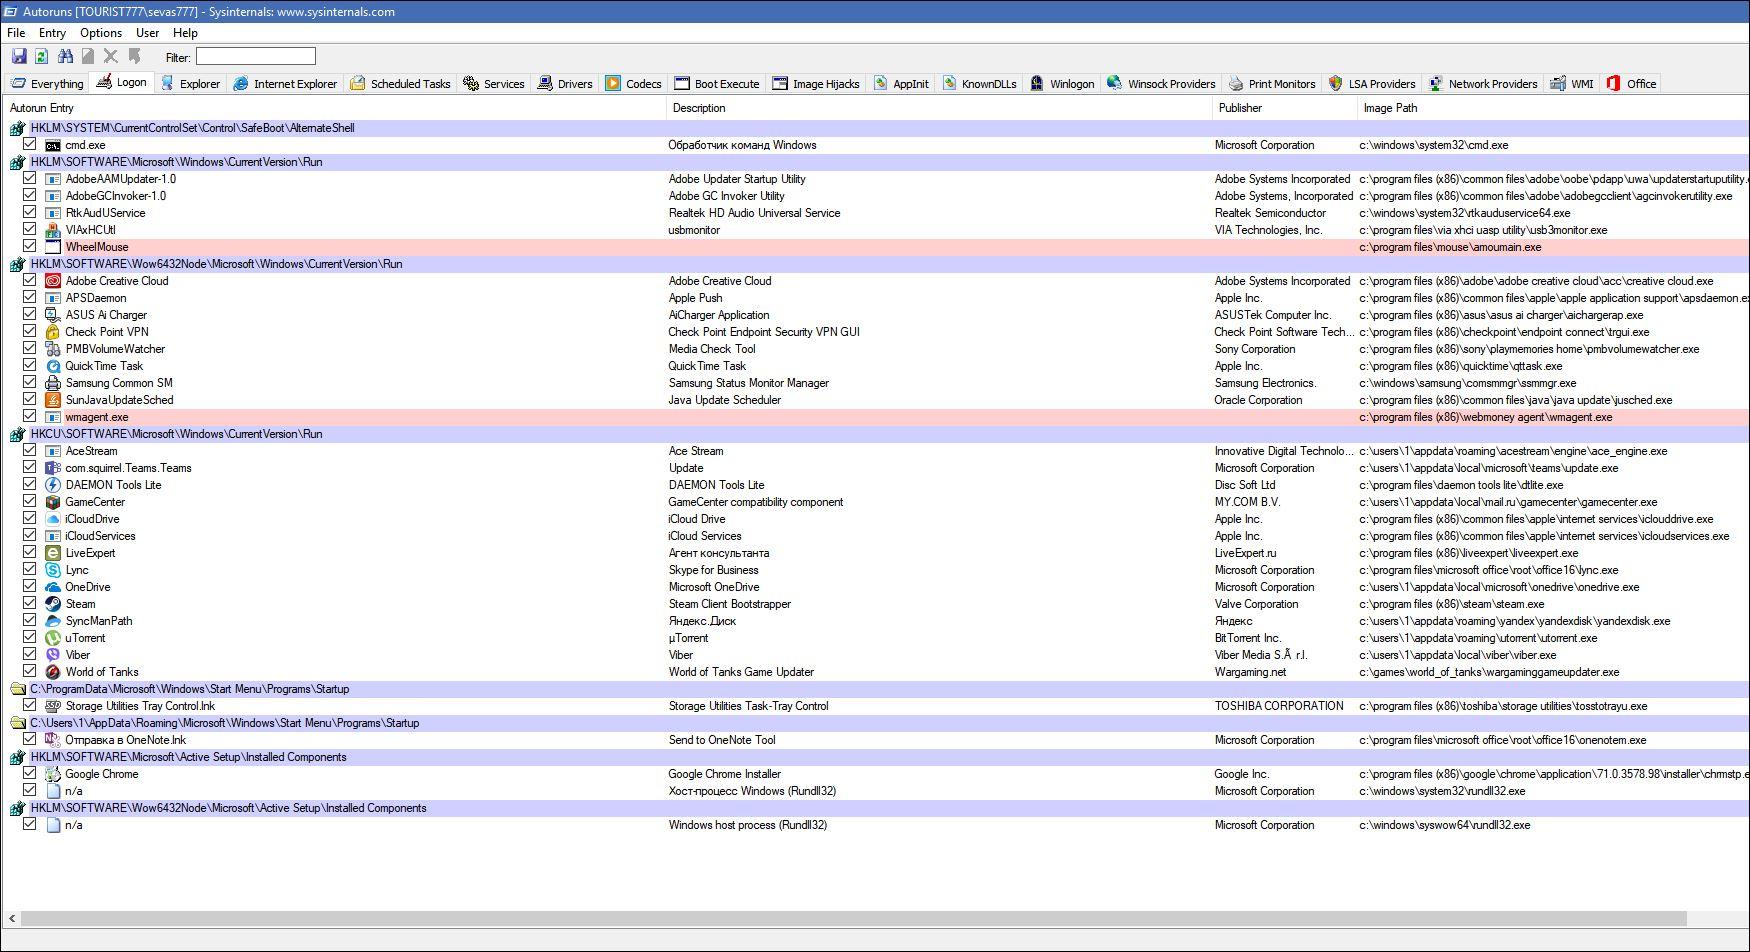Switch to the Everything tab

47,84
